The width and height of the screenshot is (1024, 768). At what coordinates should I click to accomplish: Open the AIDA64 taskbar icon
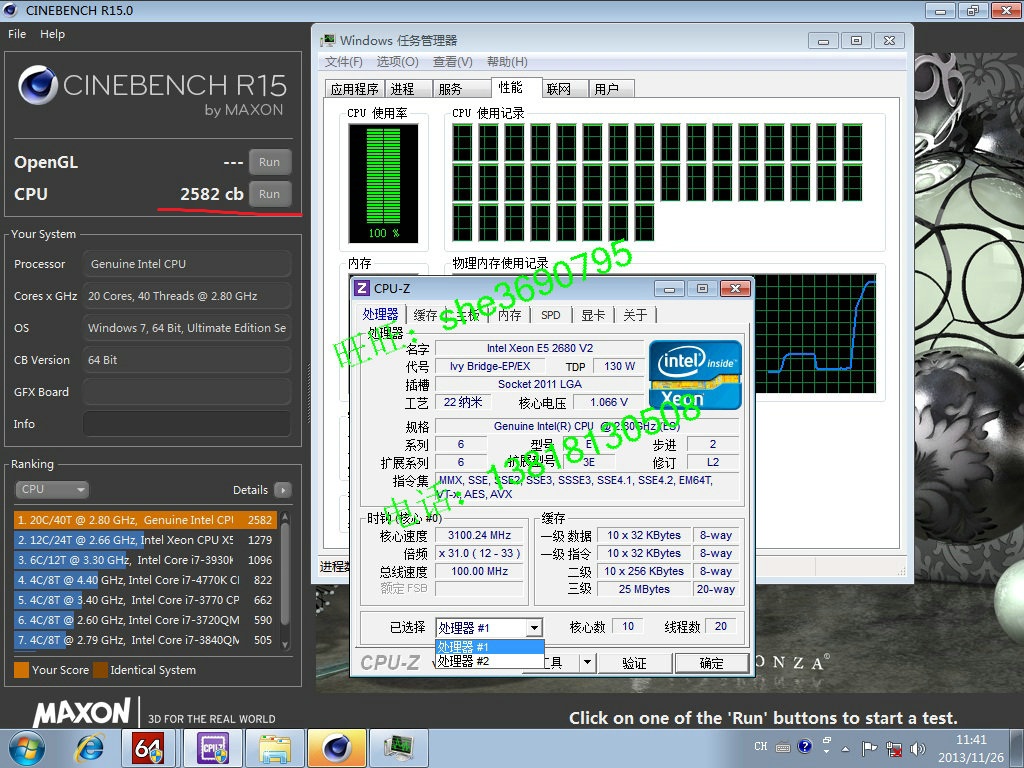coord(149,748)
